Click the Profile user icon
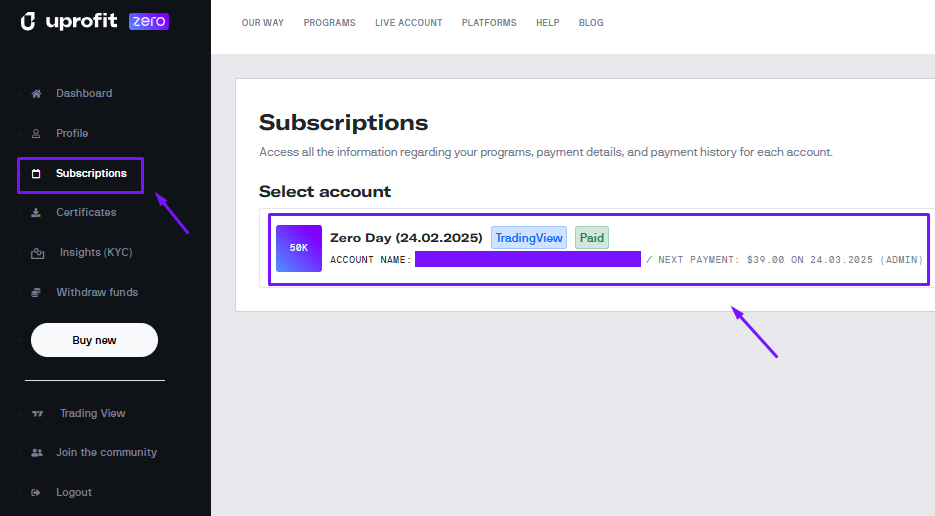Viewport: 935px width, 516px height. coord(37,133)
